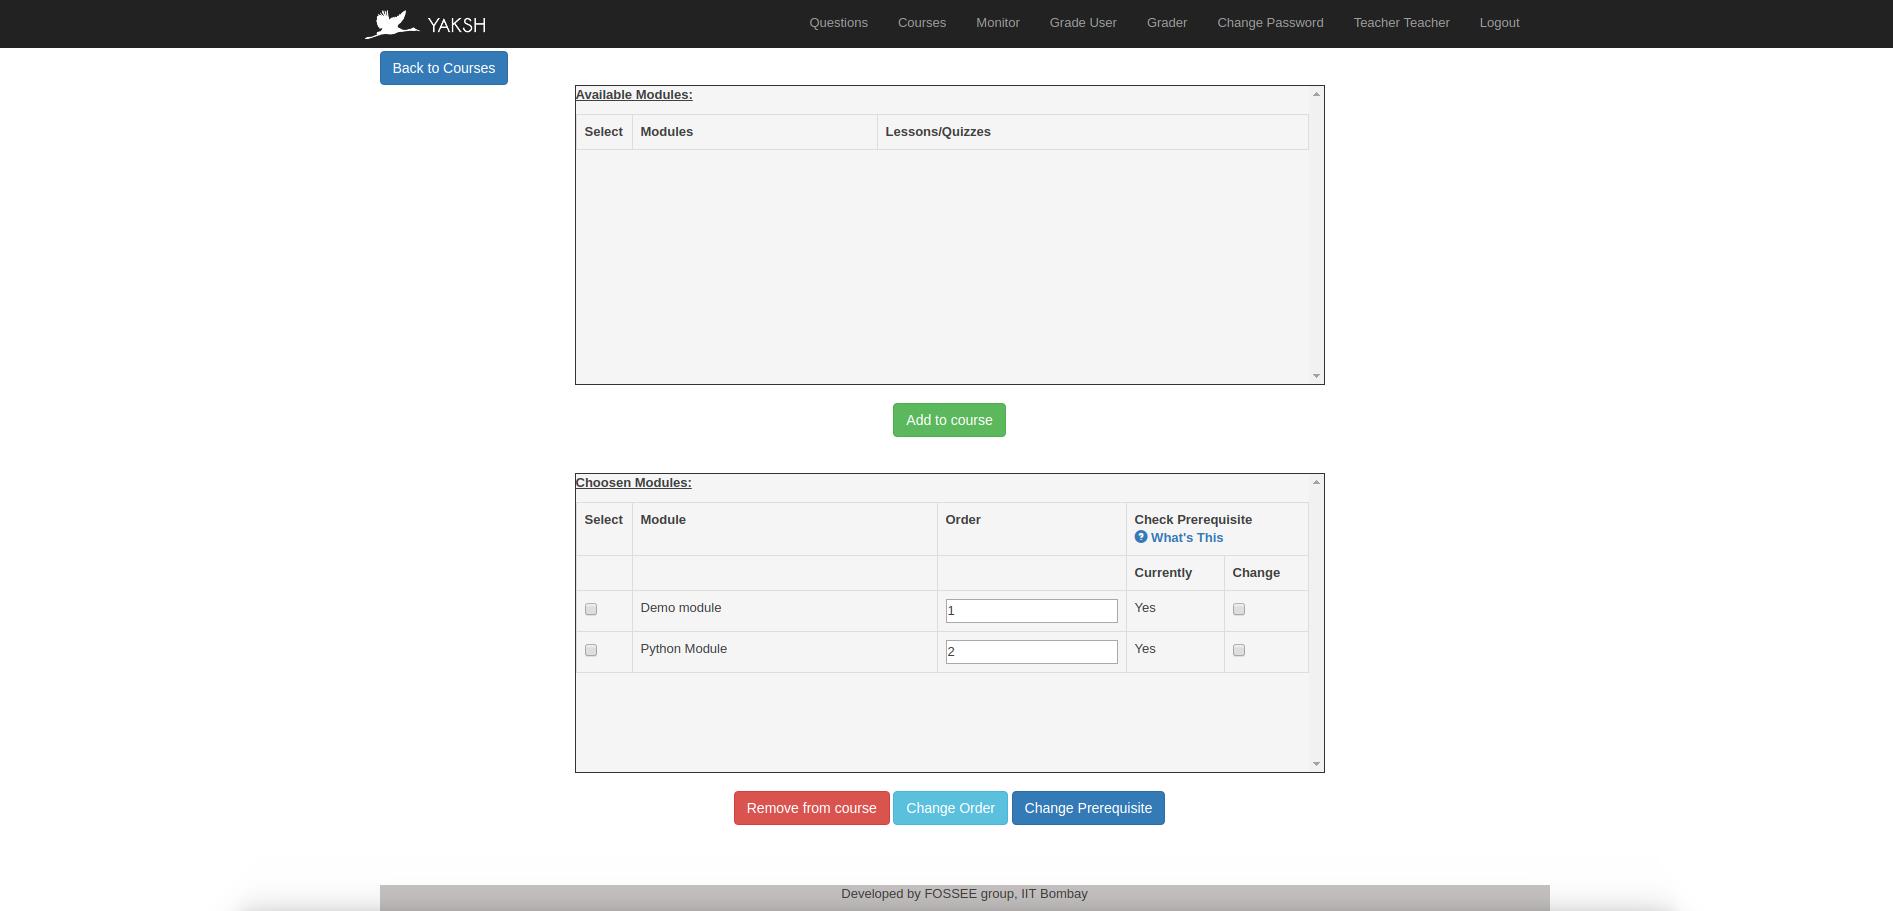Open the What's This help link

[1187, 538]
